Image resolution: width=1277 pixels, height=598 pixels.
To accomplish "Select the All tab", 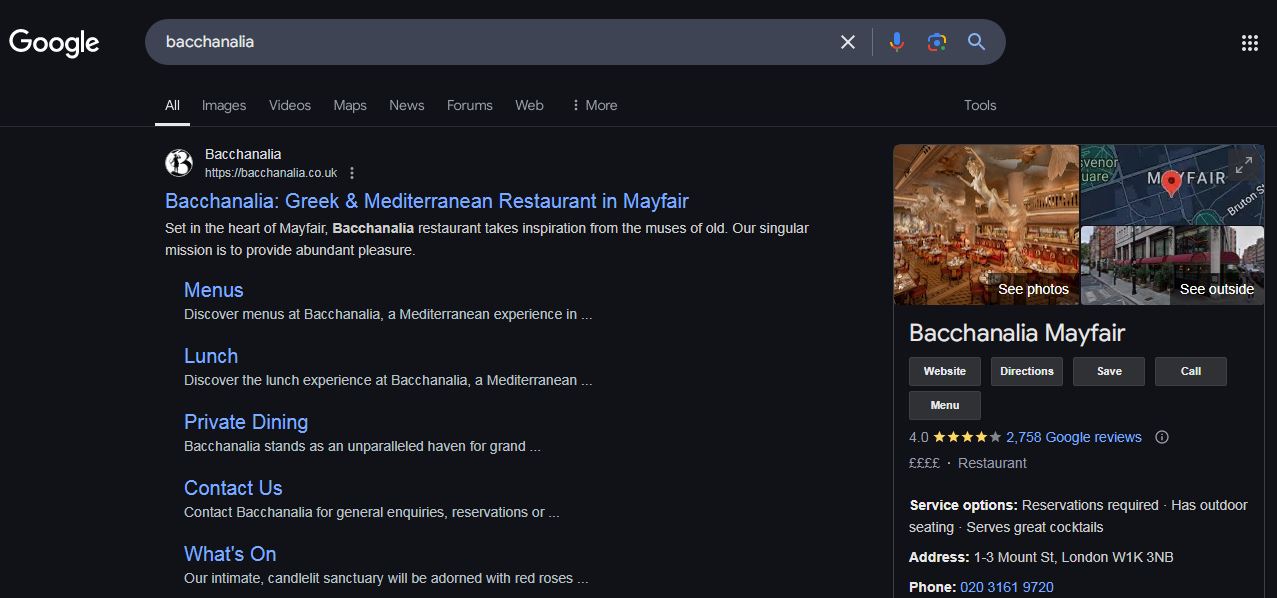I will click(172, 105).
